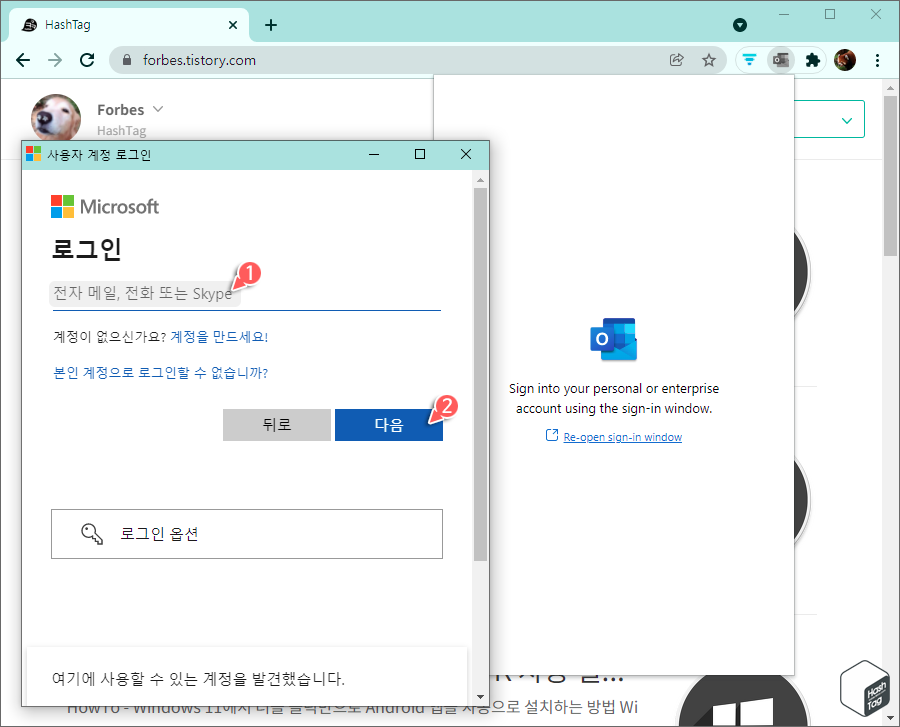Open a new browser tab
Screen dimensions: 900x727
pos(270,24)
